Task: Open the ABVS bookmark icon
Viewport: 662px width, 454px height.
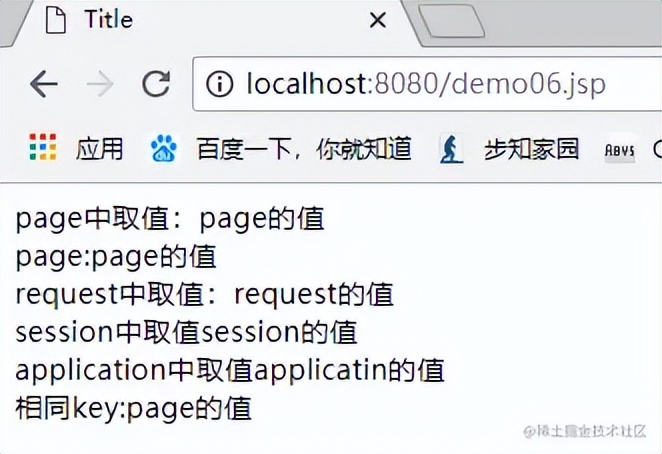Action: (x=619, y=150)
